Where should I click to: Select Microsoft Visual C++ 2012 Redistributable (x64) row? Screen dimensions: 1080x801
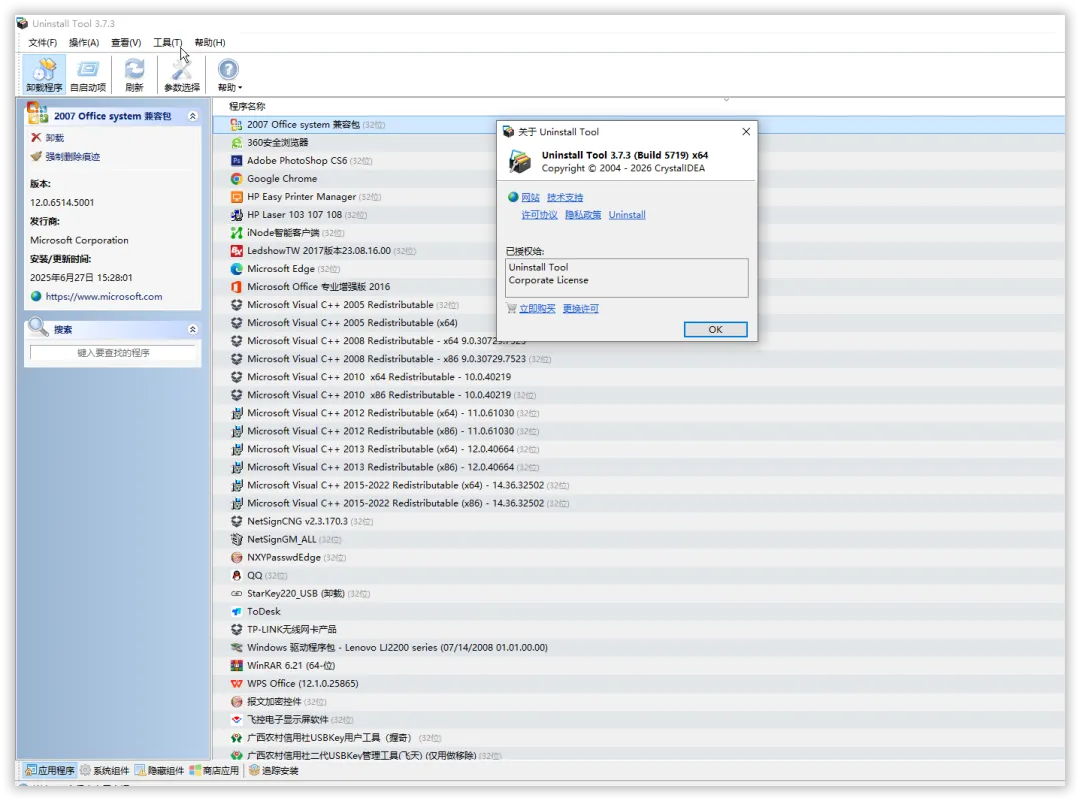pyautogui.click(x=638, y=413)
